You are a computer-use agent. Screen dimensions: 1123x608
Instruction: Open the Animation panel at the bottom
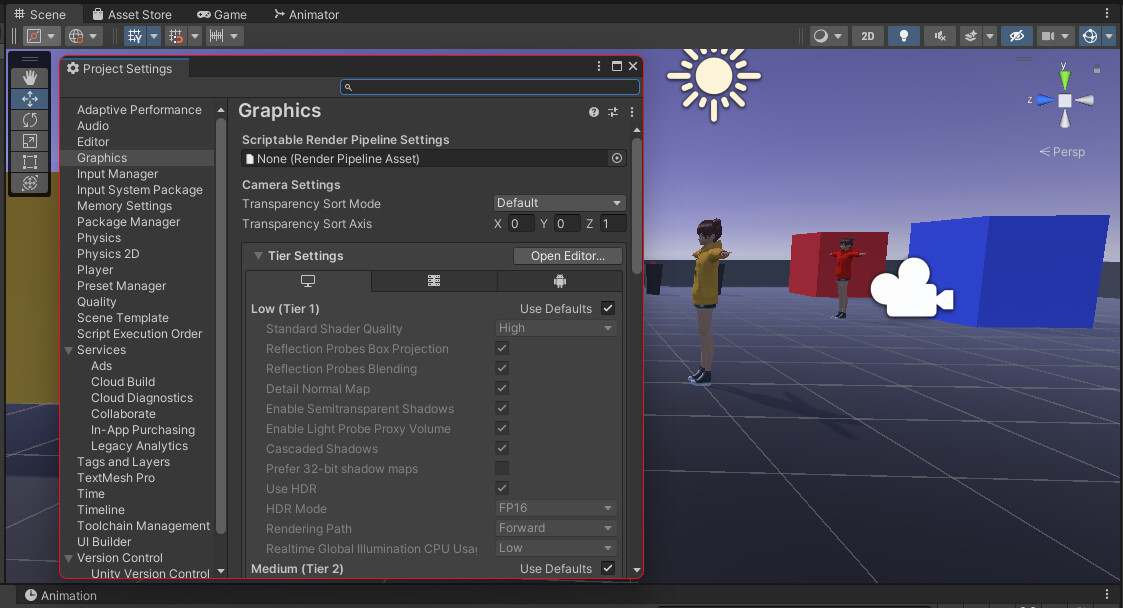point(62,595)
